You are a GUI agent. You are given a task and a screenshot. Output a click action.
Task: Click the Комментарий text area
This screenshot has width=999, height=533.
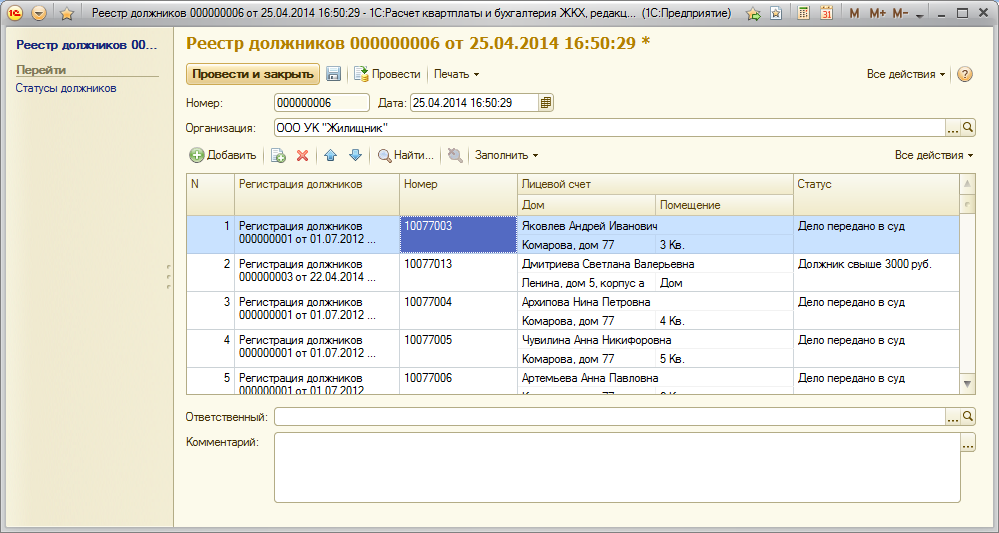coord(617,468)
